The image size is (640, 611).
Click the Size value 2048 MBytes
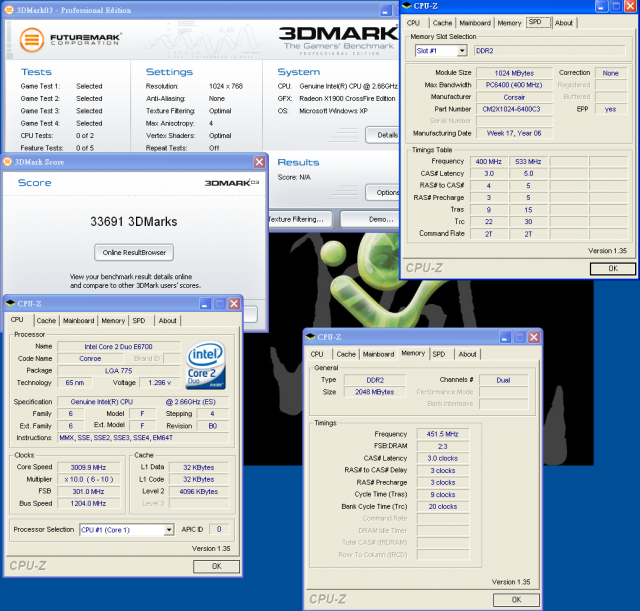pyautogui.click(x=375, y=392)
